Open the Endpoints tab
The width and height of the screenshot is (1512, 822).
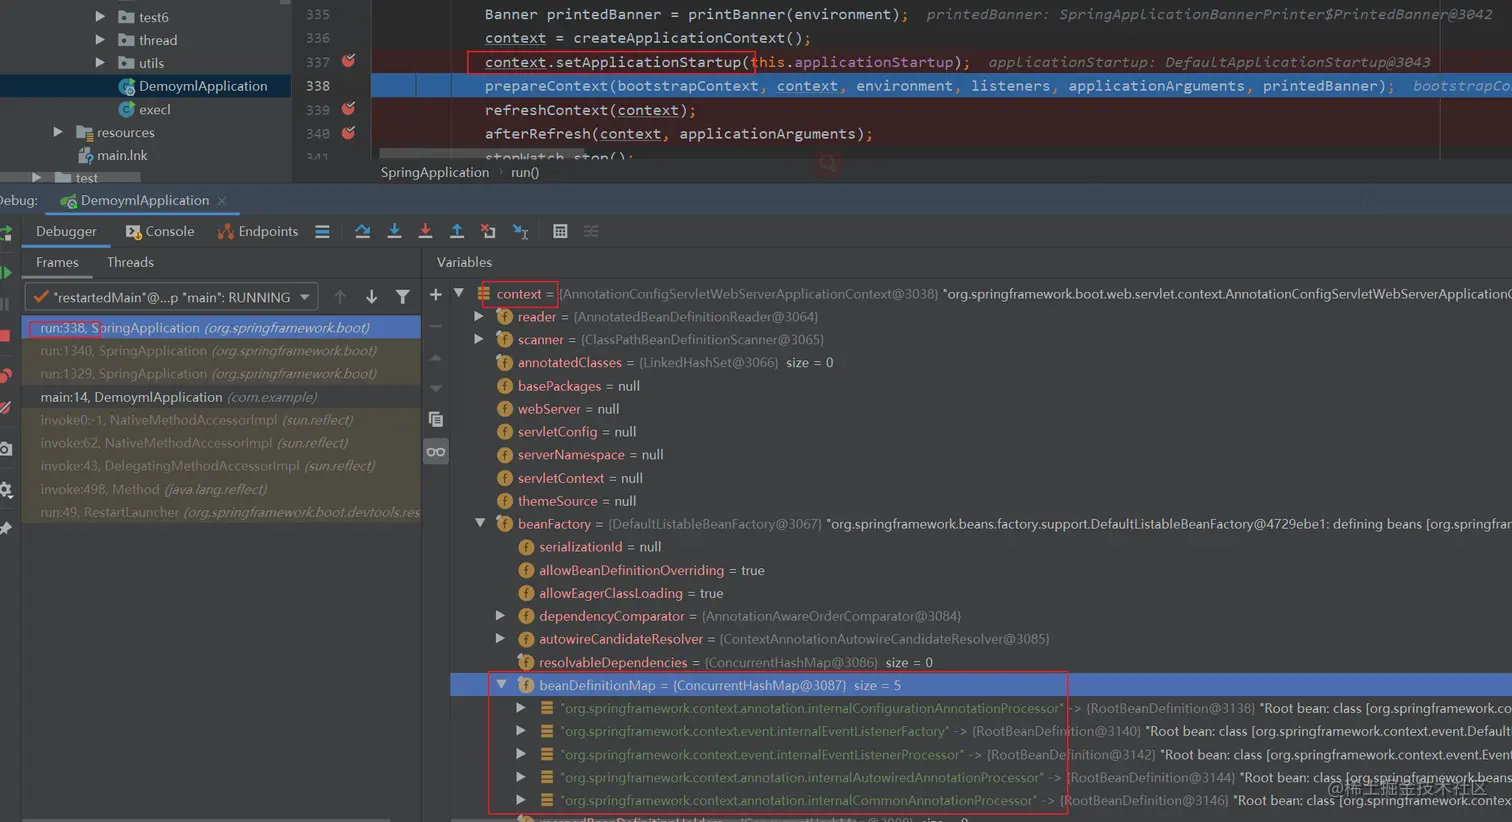tap(258, 232)
